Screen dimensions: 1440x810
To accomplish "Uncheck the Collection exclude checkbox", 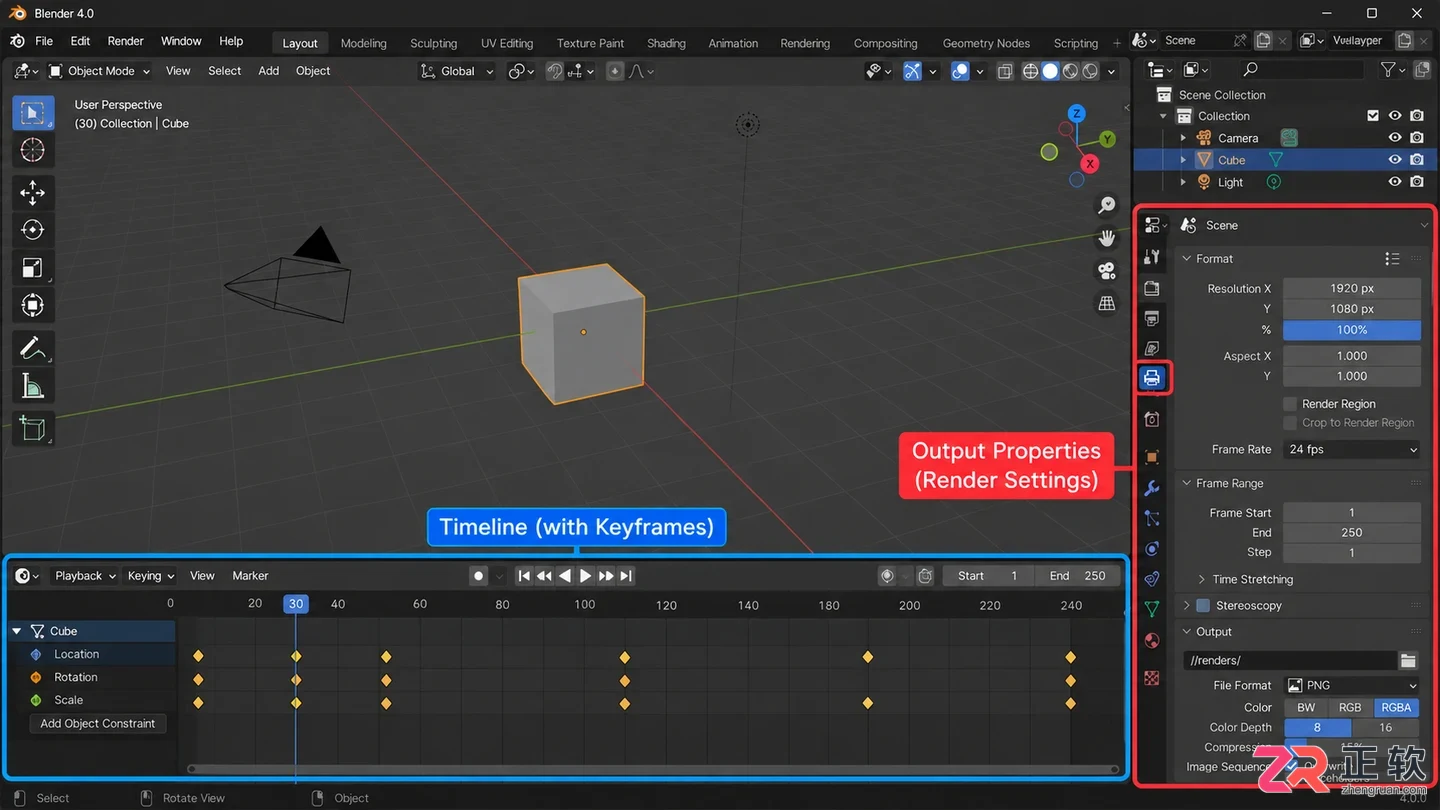I will point(1373,116).
